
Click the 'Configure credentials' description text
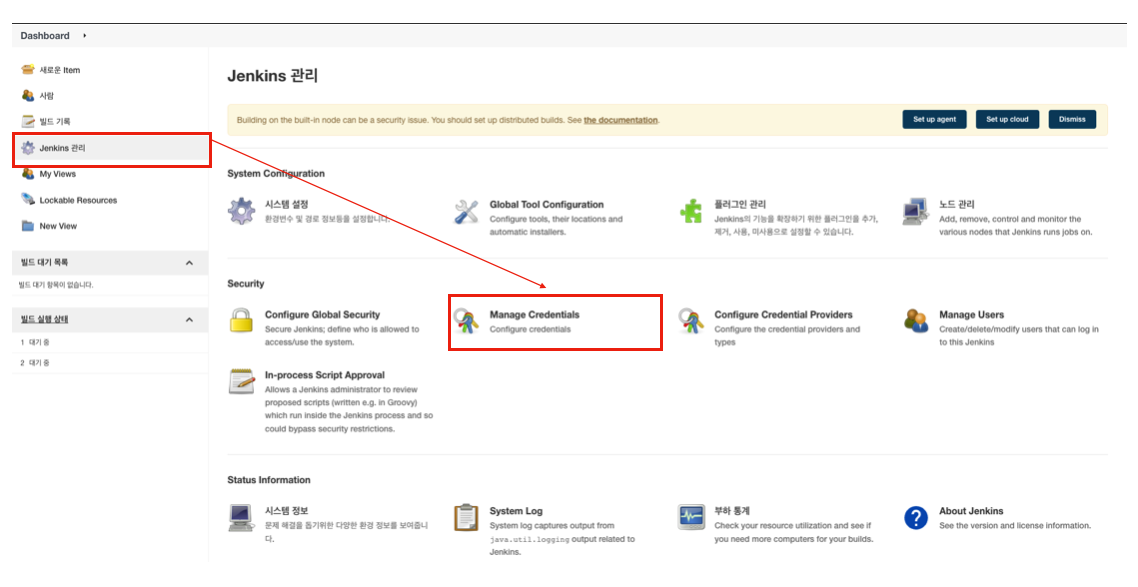(530, 329)
